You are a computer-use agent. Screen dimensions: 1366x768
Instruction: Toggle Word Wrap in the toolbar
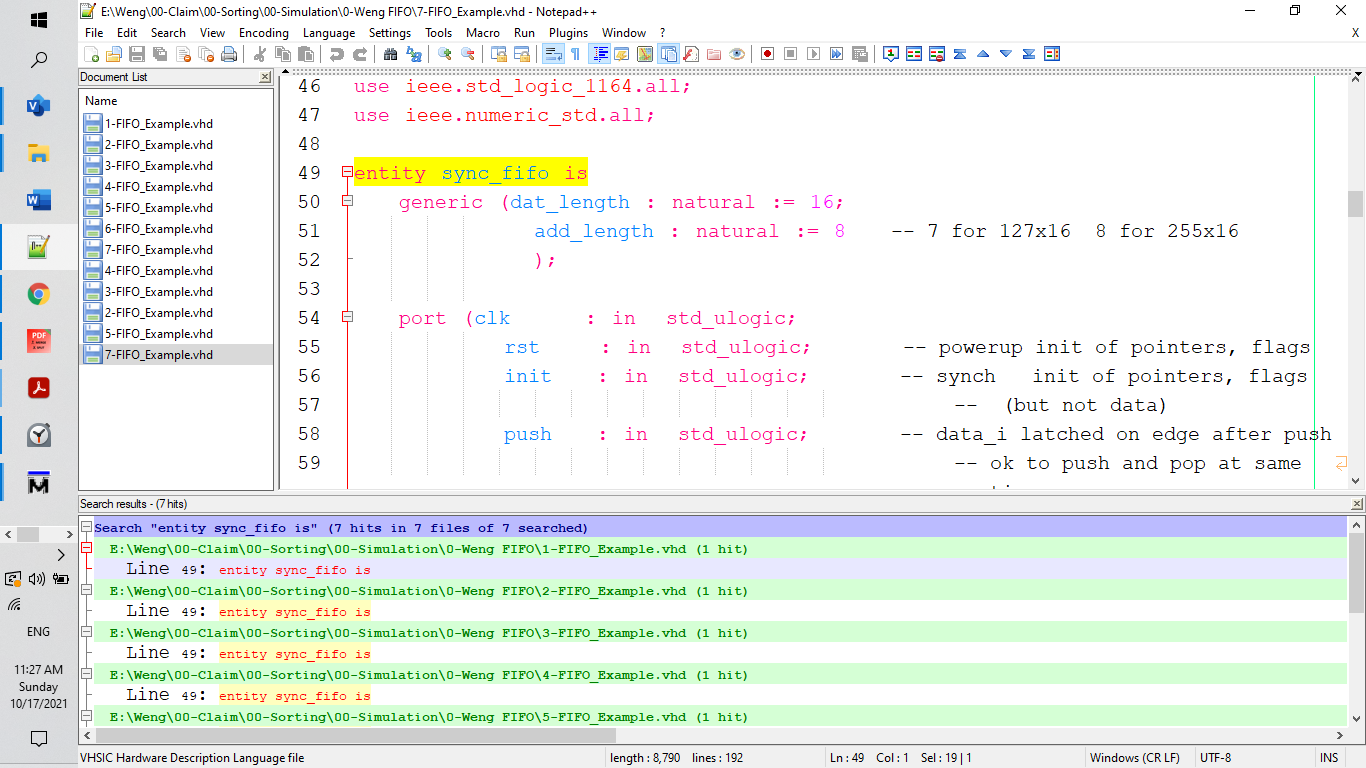(552, 54)
